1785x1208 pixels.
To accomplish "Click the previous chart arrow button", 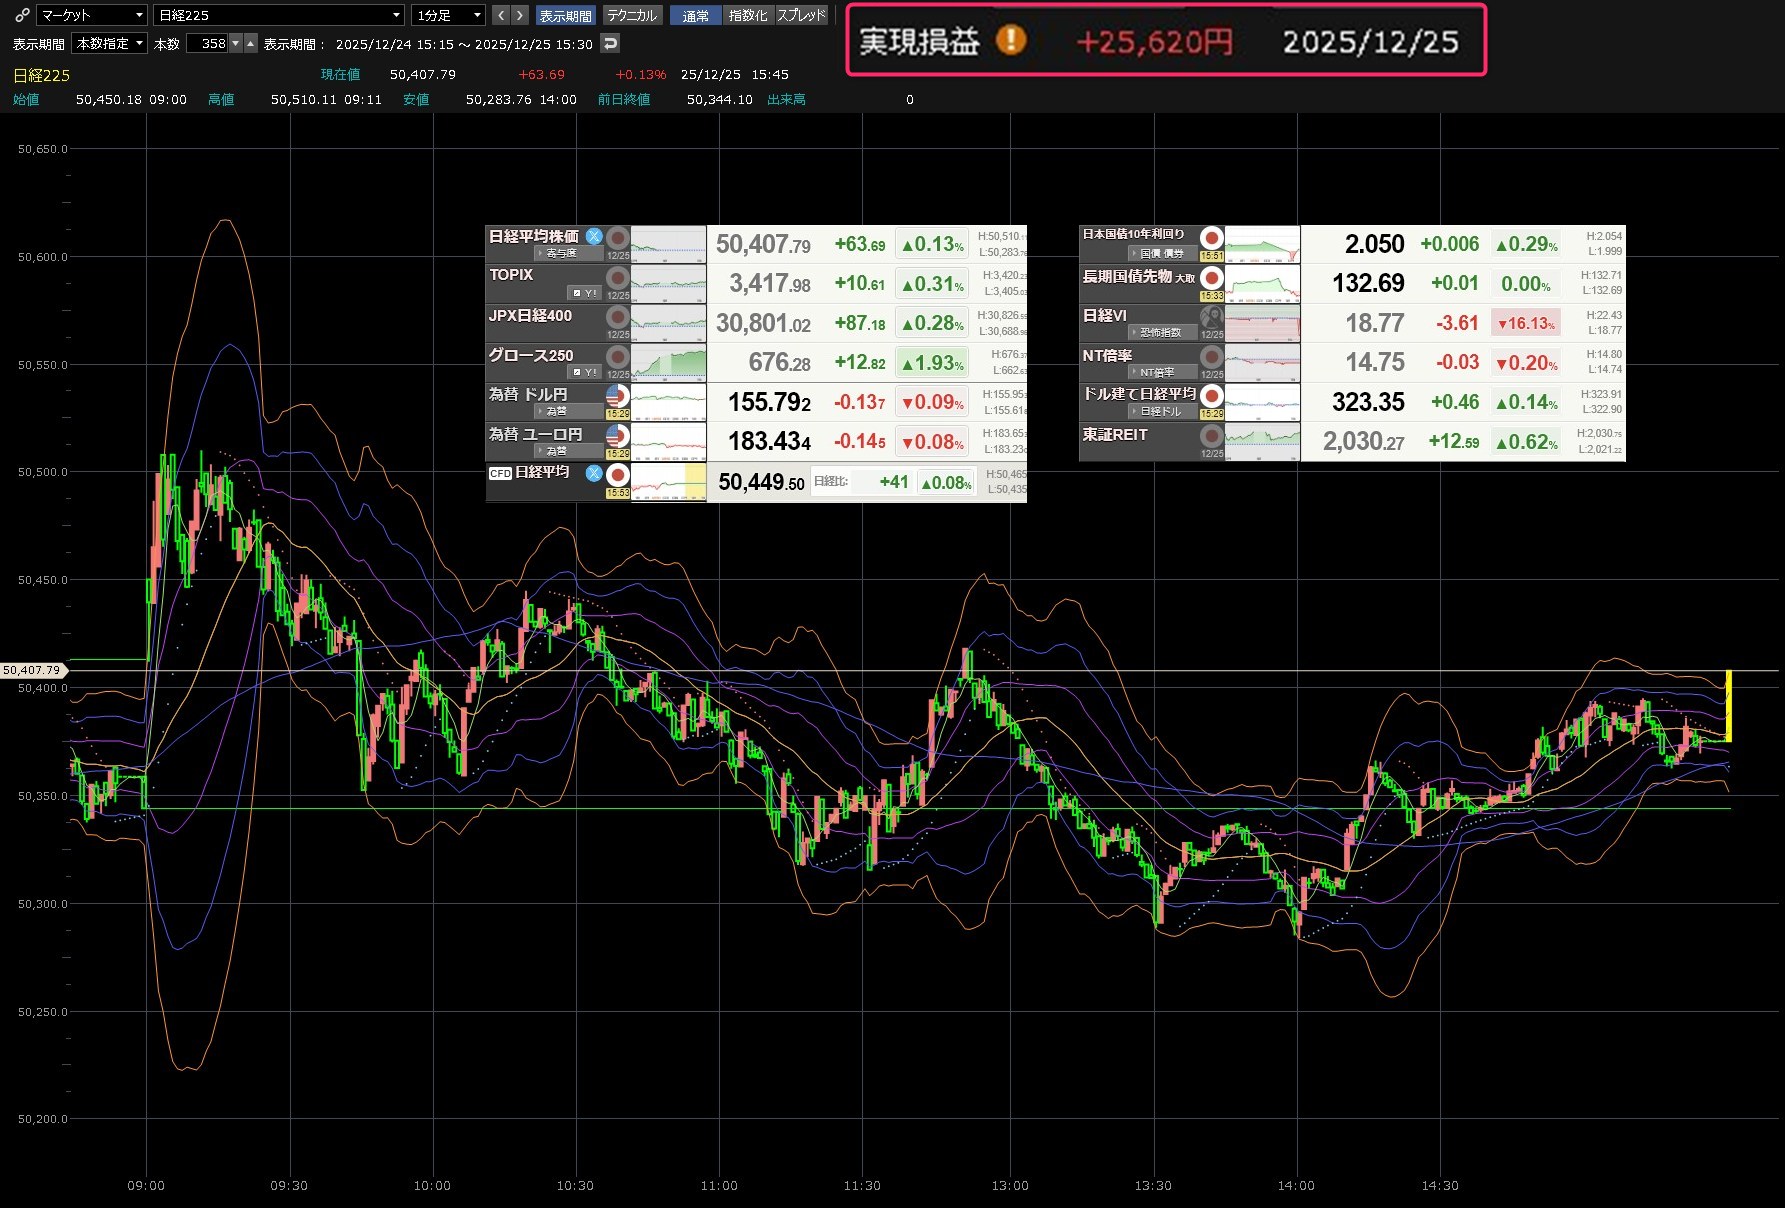I will pos(501,15).
